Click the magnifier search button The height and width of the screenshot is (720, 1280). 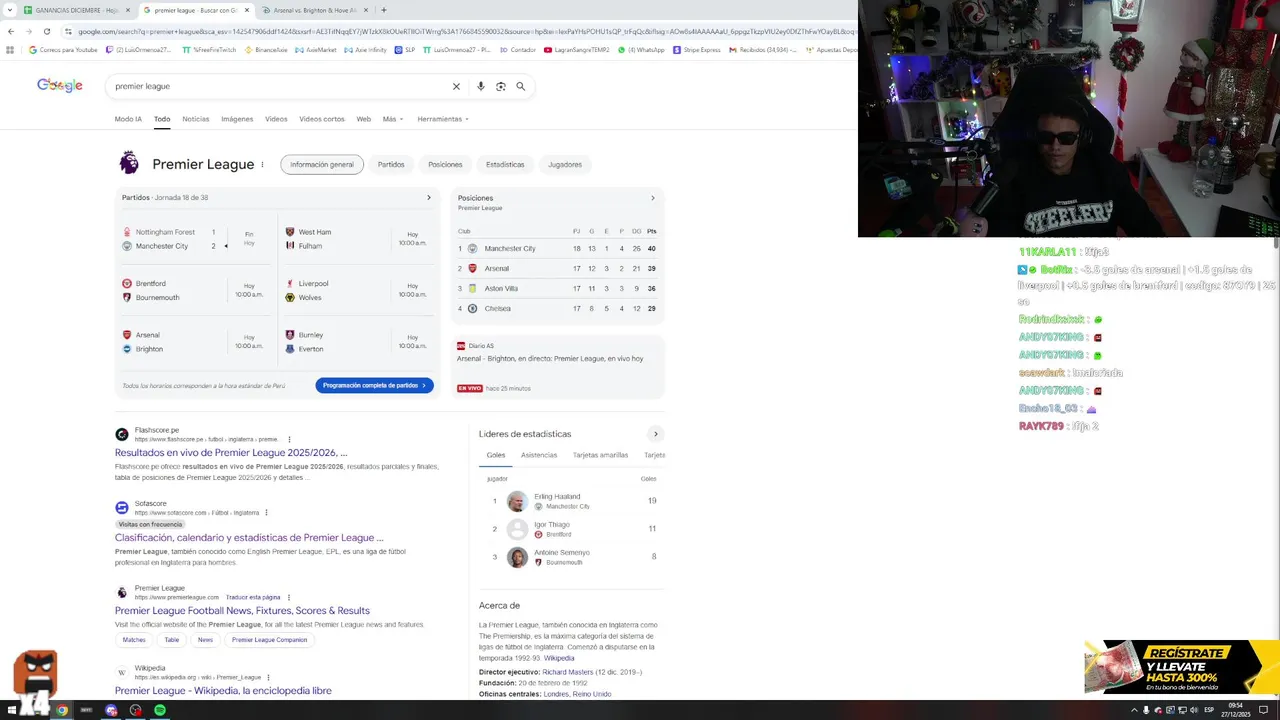pyautogui.click(x=521, y=86)
